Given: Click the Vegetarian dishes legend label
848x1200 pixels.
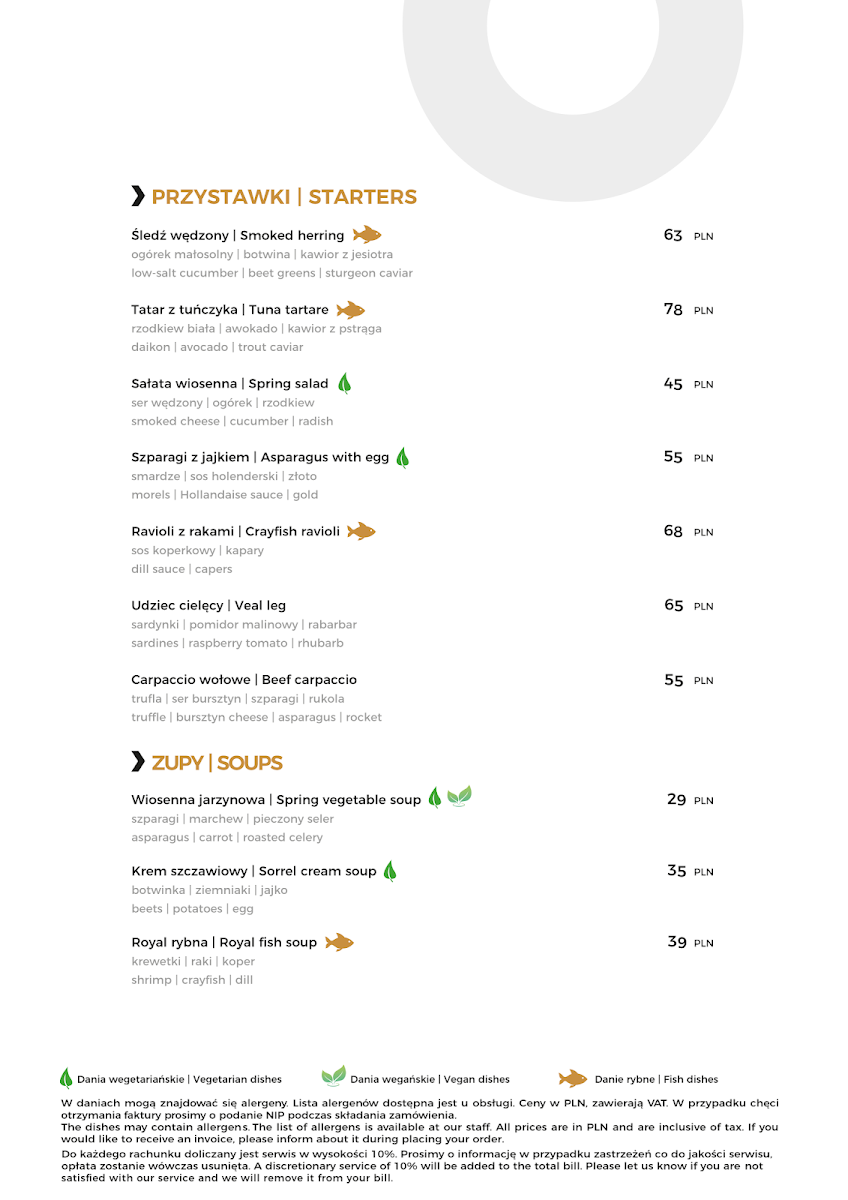Looking at the screenshot, I should coord(179,1079).
